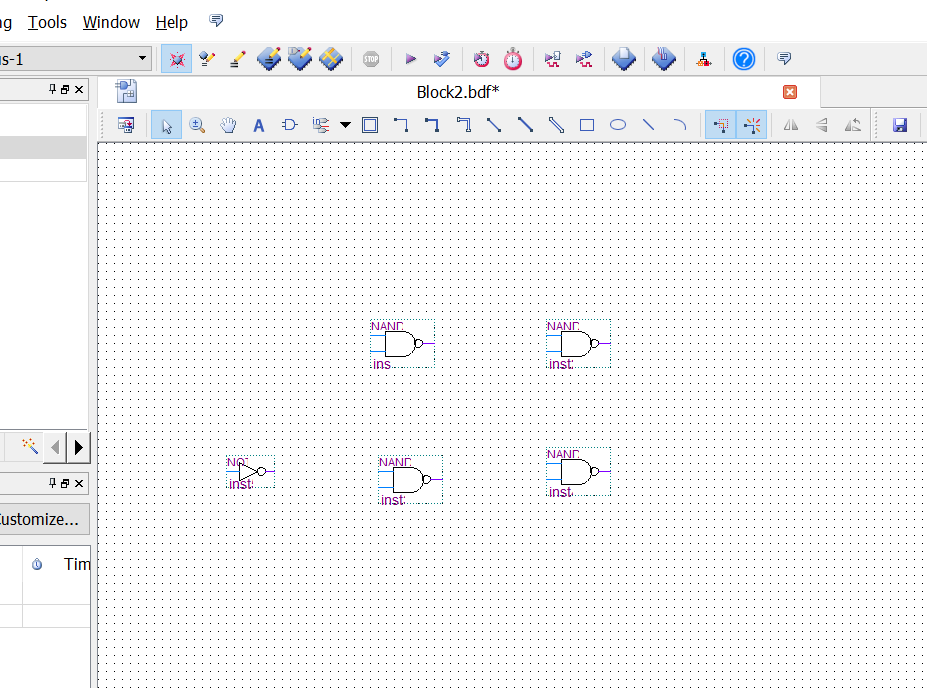Select the Pin tool icon
The image size is (927, 688).
coord(320,125)
